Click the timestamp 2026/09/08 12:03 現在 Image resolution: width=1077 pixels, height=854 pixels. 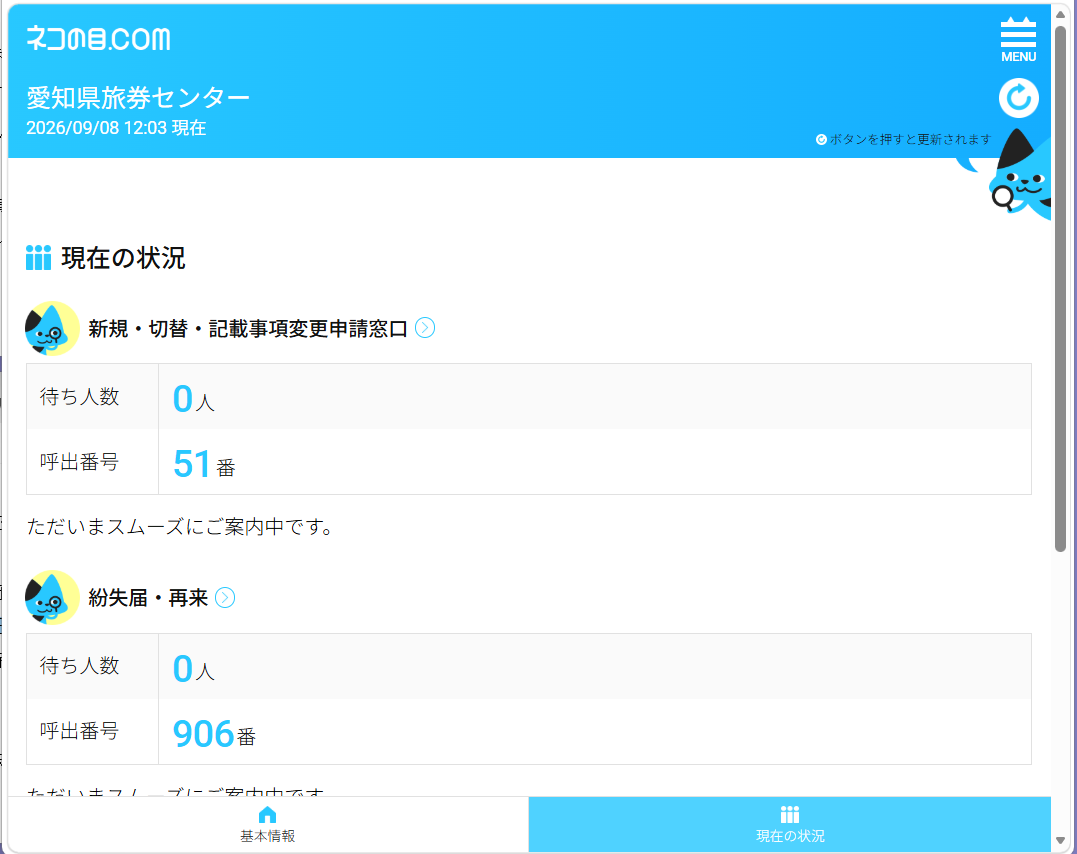[x=116, y=128]
